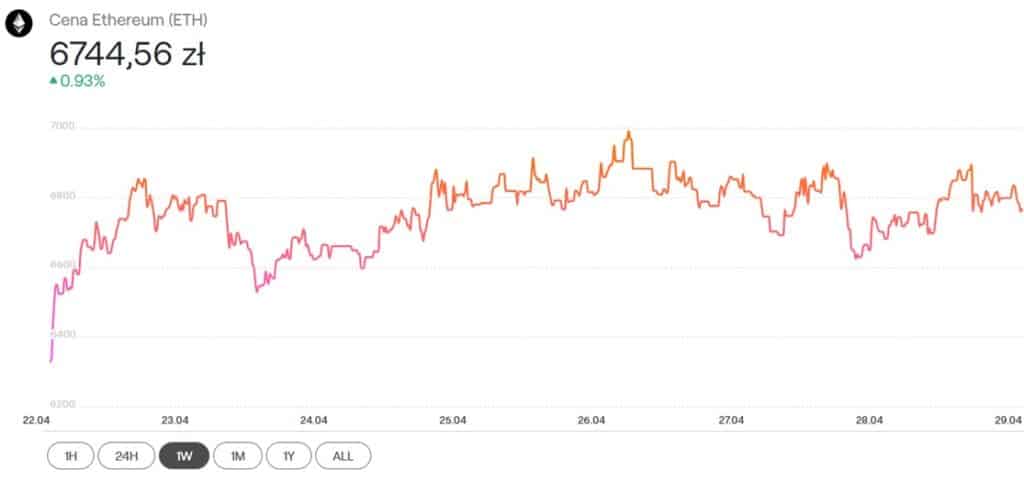Click the chart peak near 26.04
The width and height of the screenshot is (1024, 483).
(x=628, y=132)
